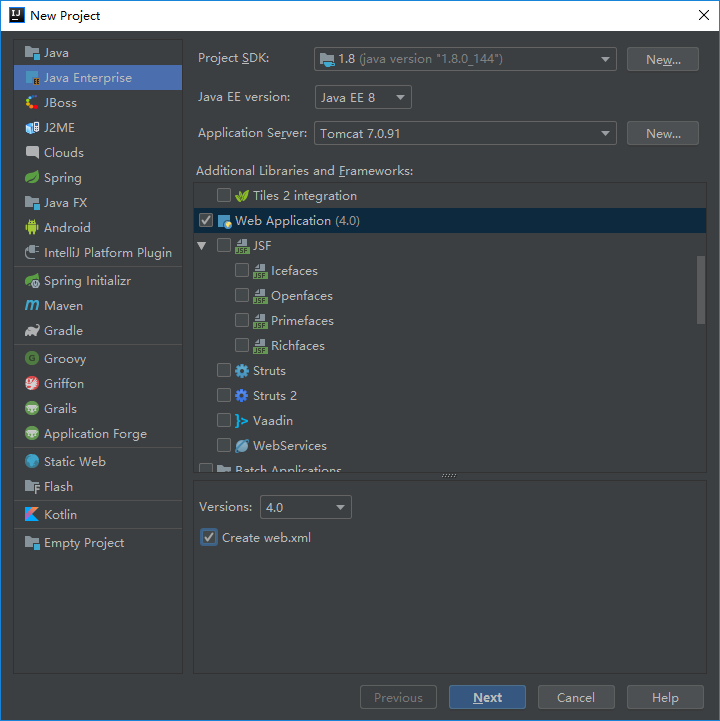
Task: Click the Java Enterprise icon in sidebar
Action: (x=32, y=78)
